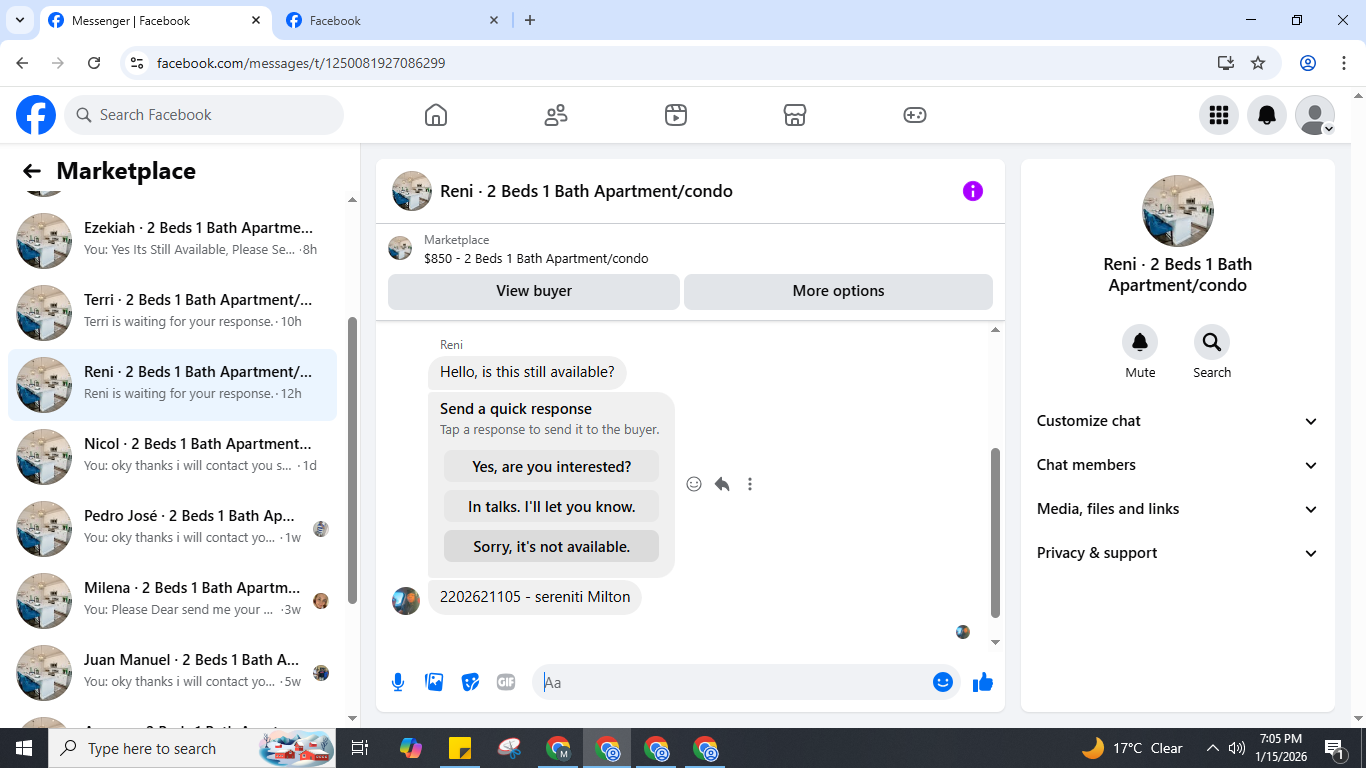The image size is (1366, 768).
Task: Click the 'Hello, is this still available?' message
Action: point(527,372)
